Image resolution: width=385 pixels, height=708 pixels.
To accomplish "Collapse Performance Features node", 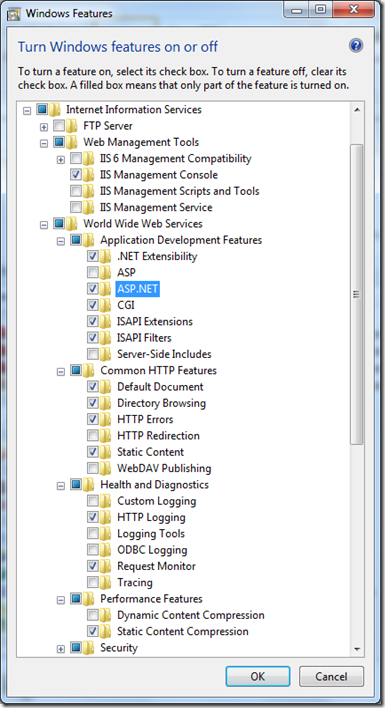I will coord(61,600).
